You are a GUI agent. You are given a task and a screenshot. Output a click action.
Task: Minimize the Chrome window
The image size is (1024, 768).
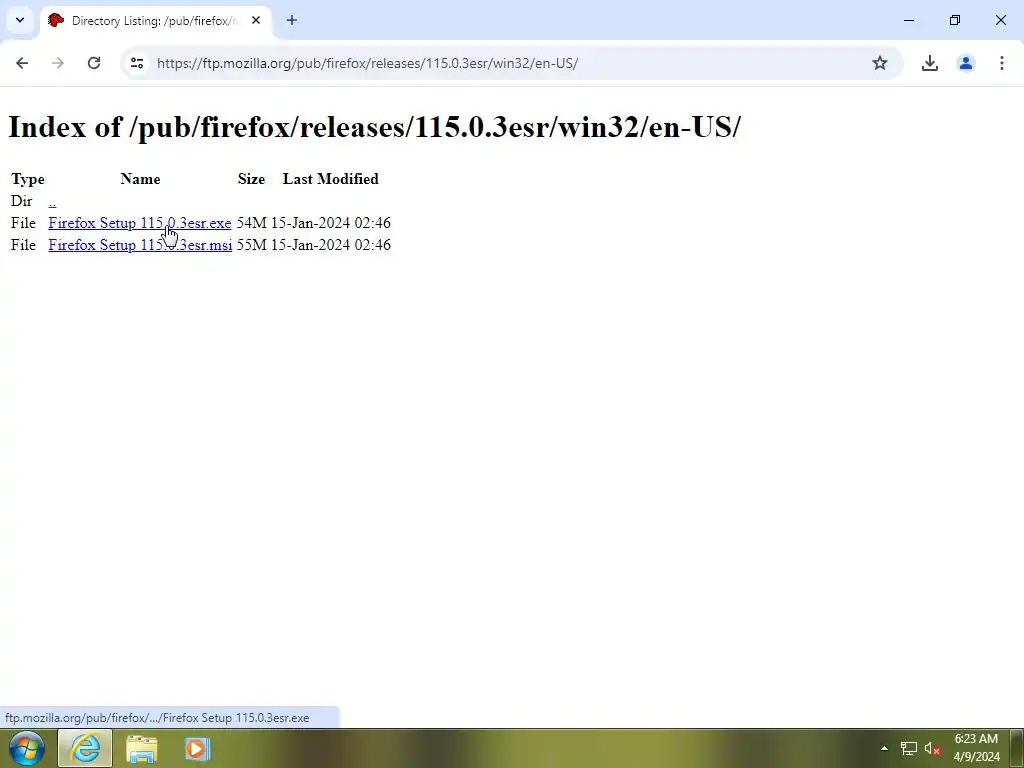(908, 20)
